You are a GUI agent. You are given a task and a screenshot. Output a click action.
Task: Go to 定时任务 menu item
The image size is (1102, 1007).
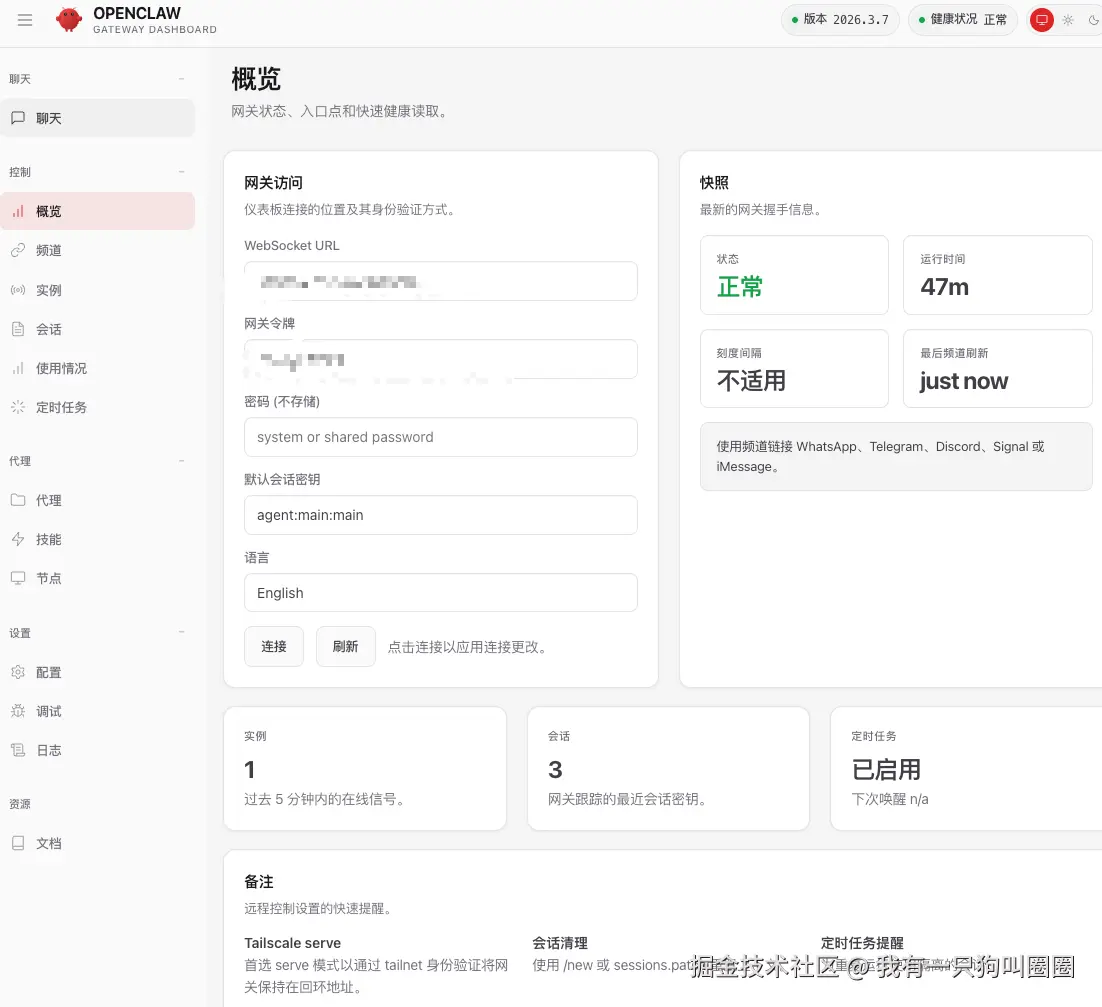tap(97, 407)
